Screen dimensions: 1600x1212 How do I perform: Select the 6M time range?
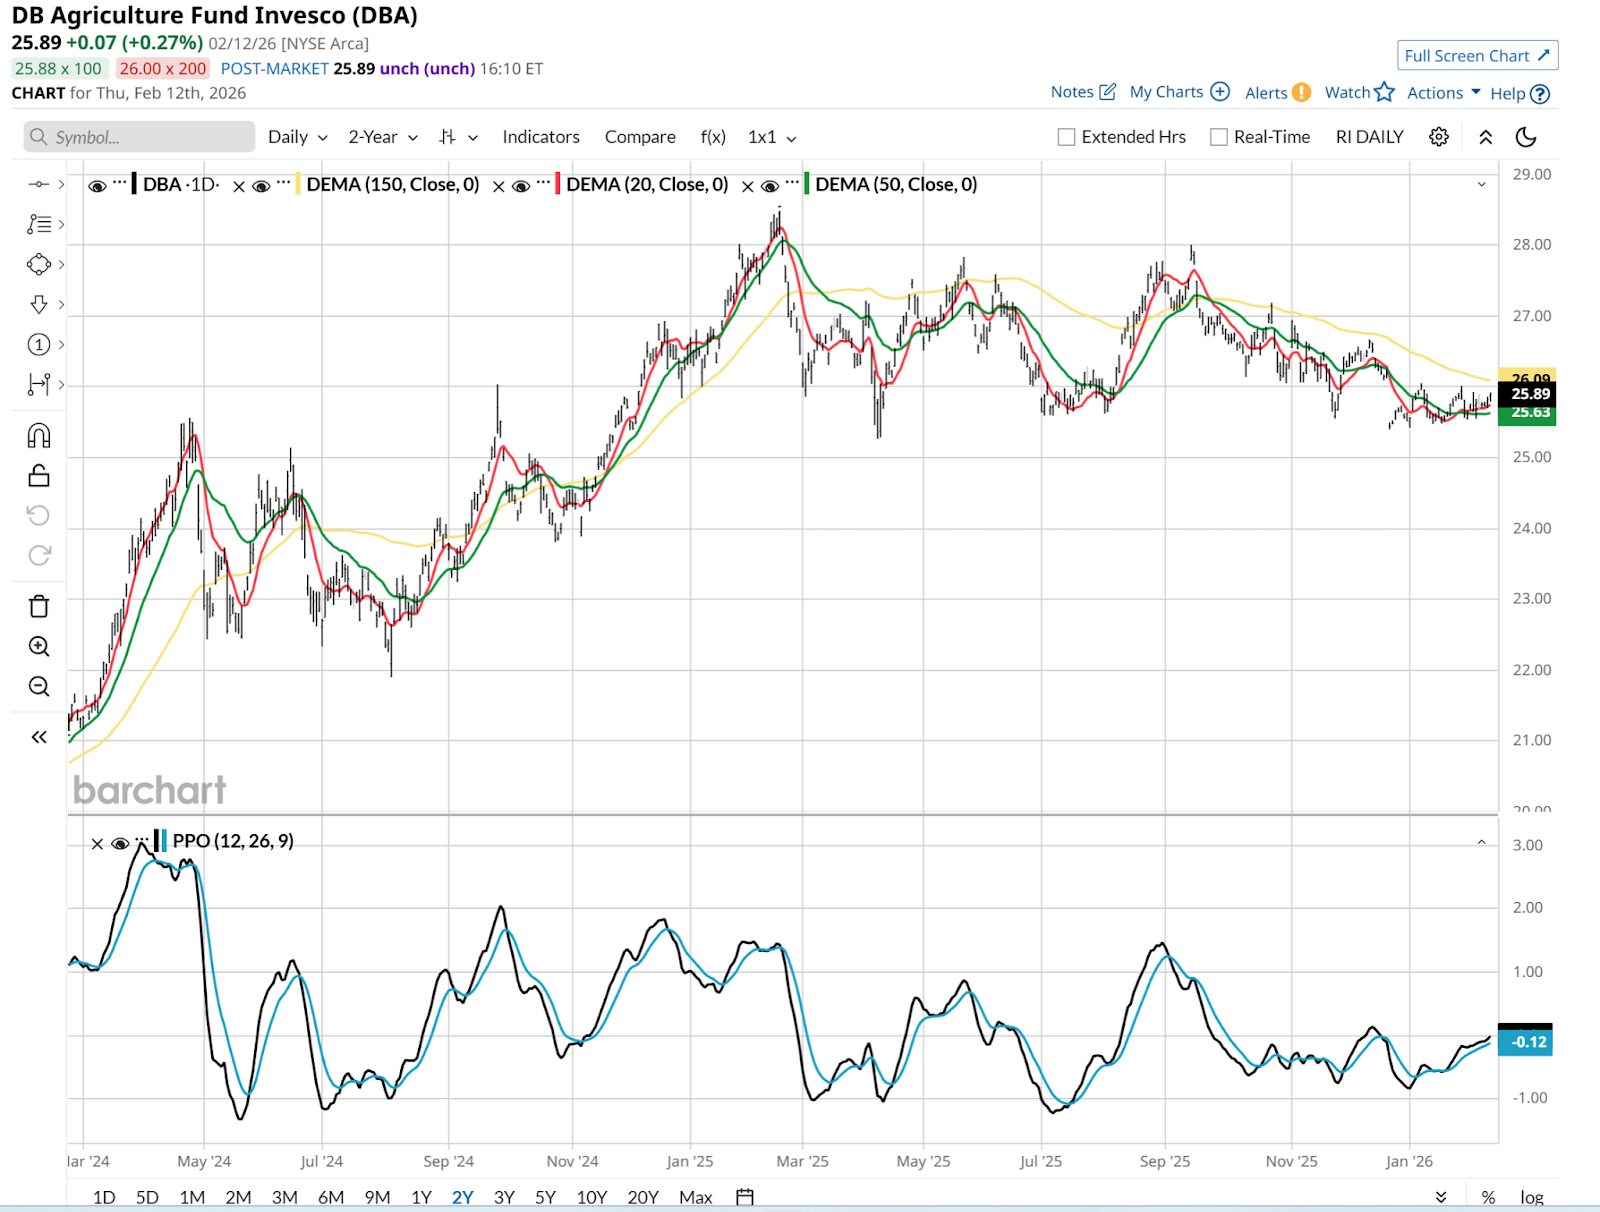coord(331,1197)
